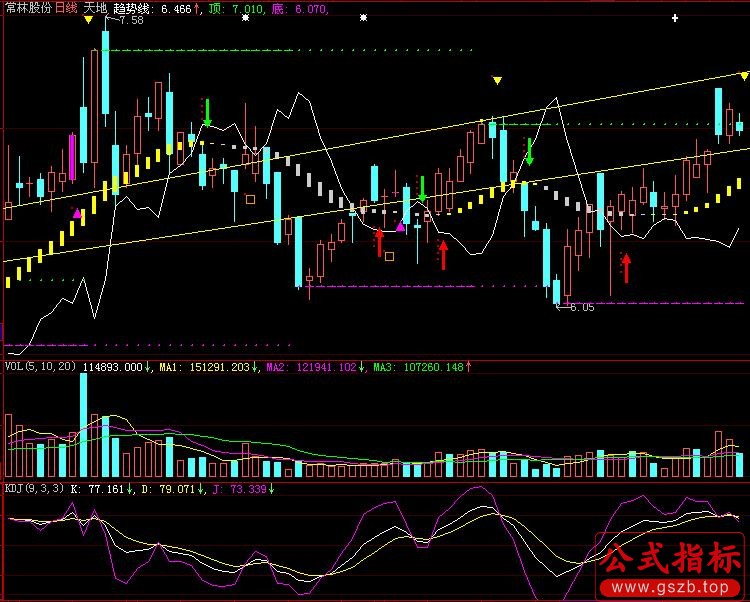
Task: Click the yellow triangle marker near top-left
Action: tap(88, 20)
